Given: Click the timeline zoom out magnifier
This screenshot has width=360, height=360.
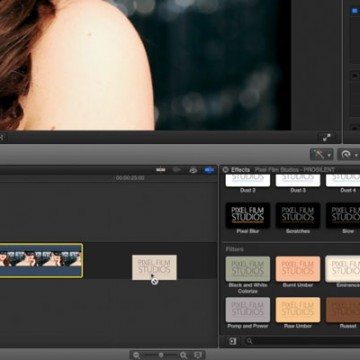Looking at the screenshot, I should [x=137, y=355].
